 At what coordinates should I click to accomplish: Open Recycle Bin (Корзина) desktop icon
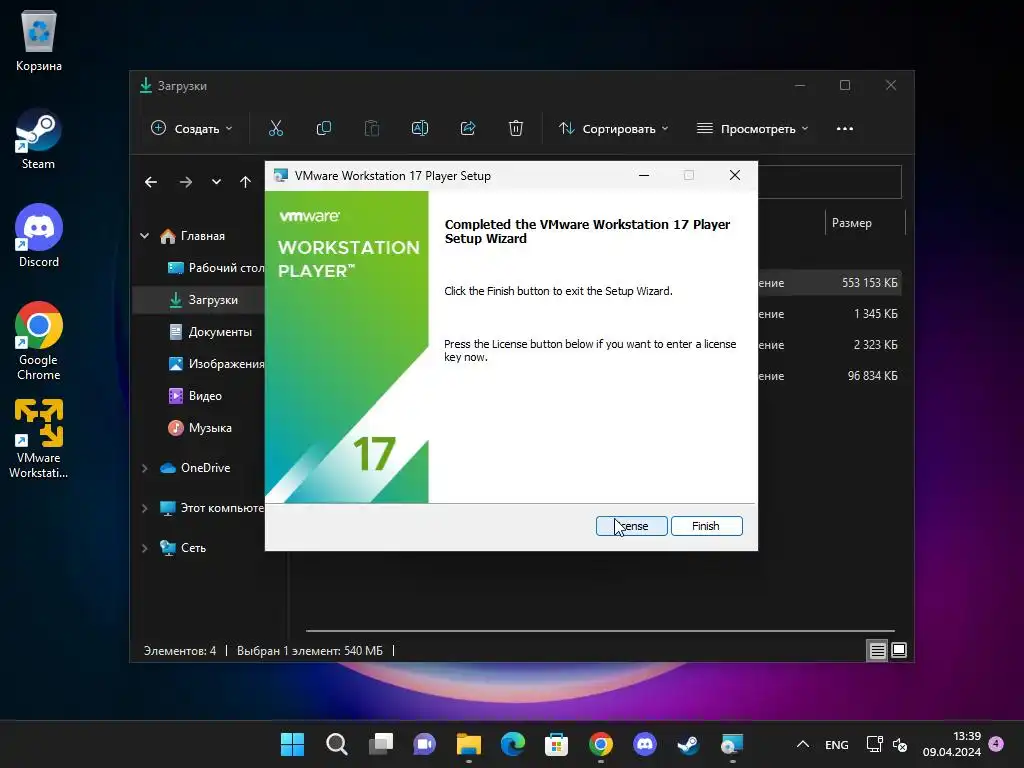(x=39, y=42)
